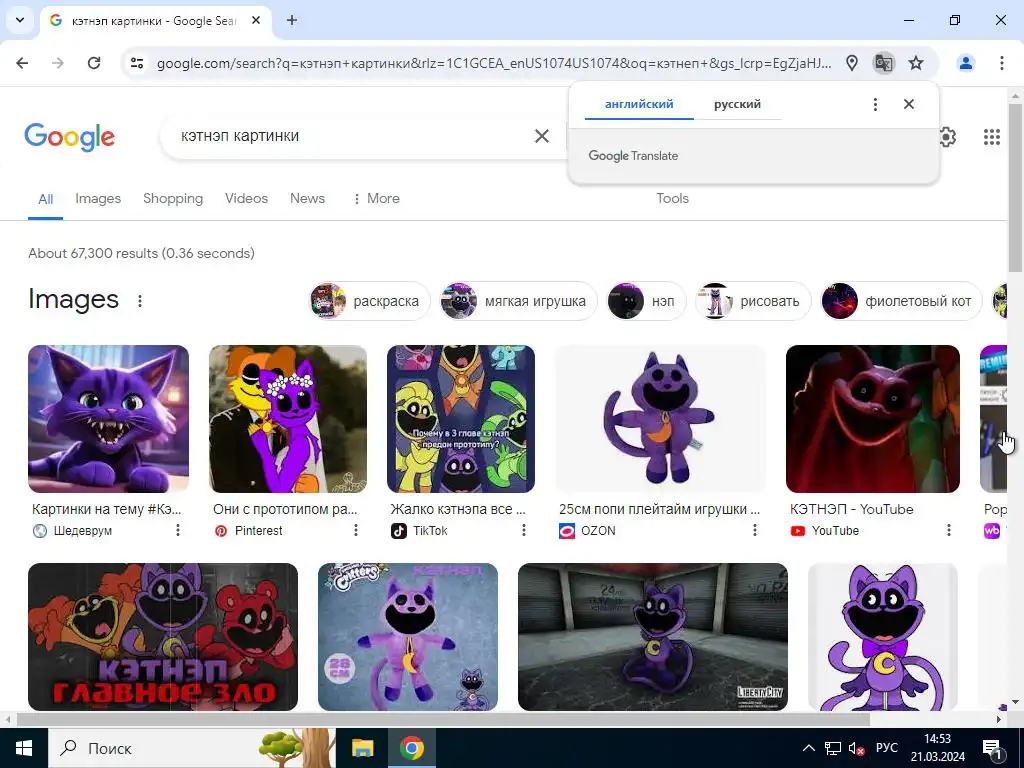This screenshot has width=1024, height=768.
Task: Click the Google Translate icon in address bar
Action: click(884, 63)
